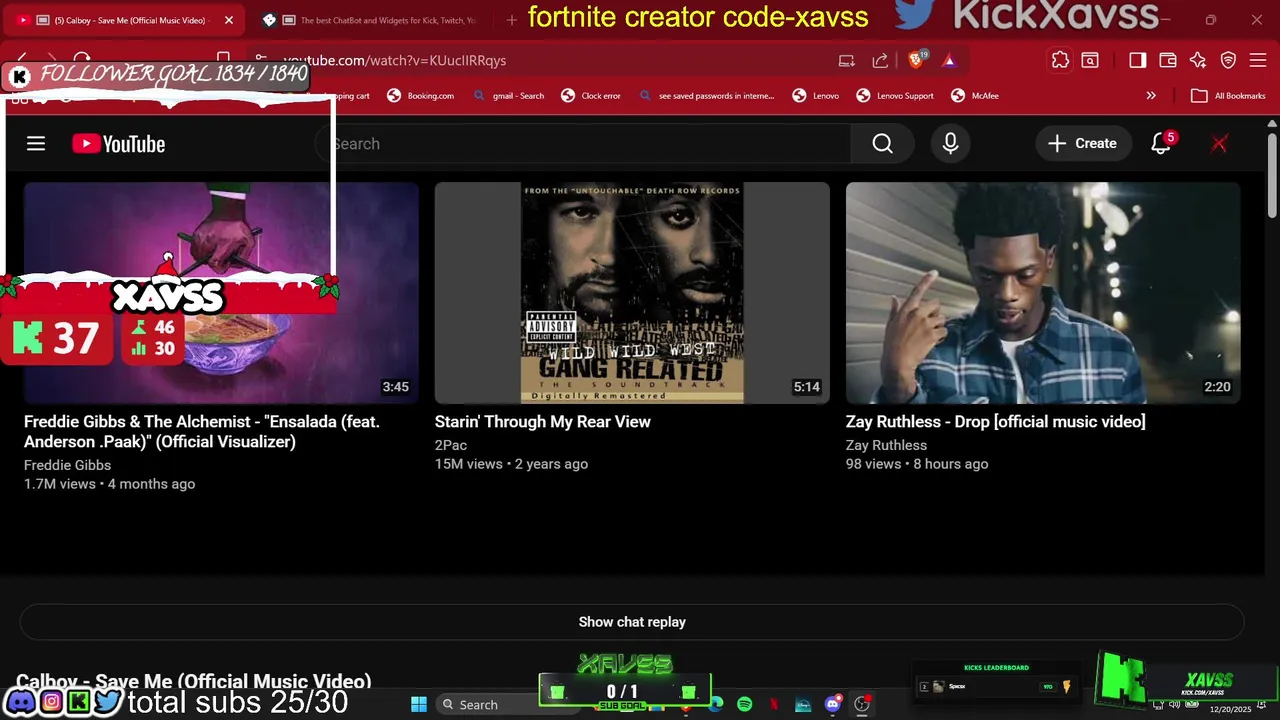Open Booking.com bookmark

point(421,96)
